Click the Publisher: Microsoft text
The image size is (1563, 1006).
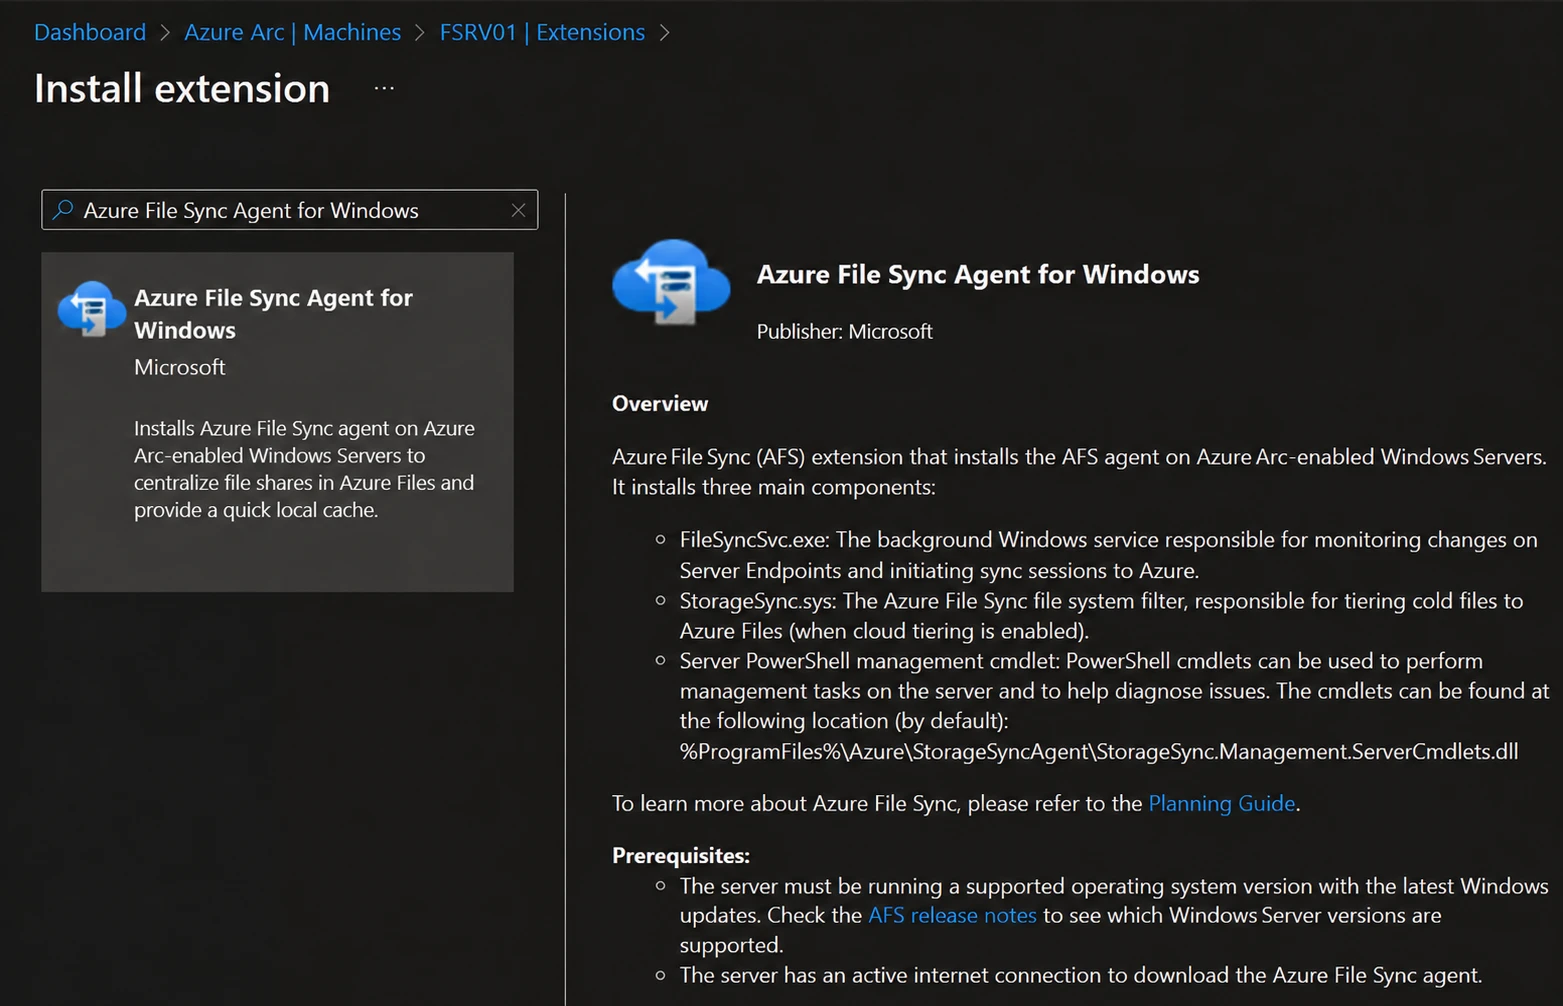[844, 331]
